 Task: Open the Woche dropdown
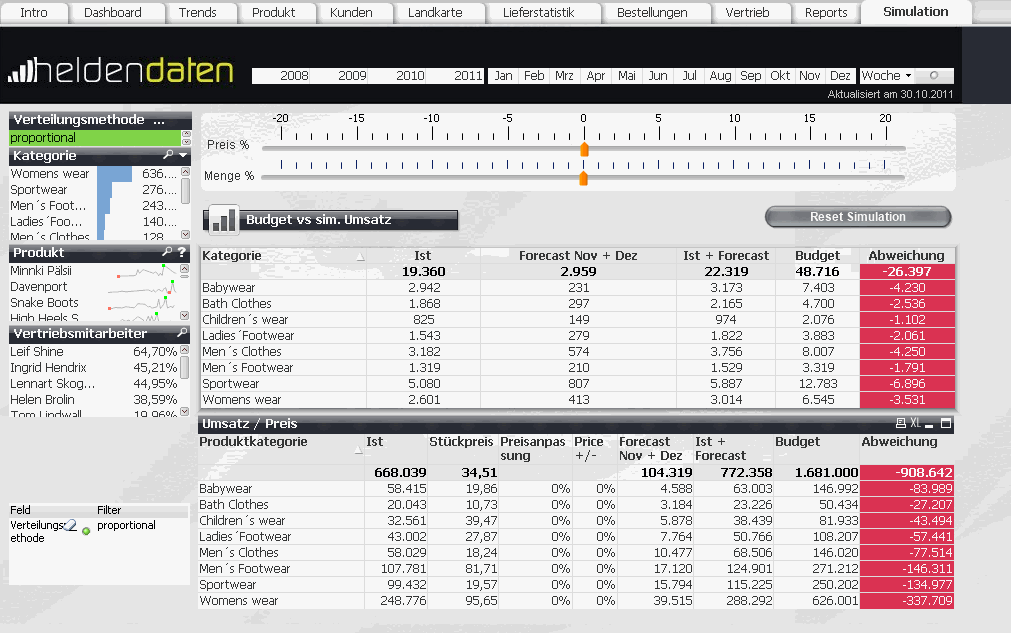coord(886,75)
